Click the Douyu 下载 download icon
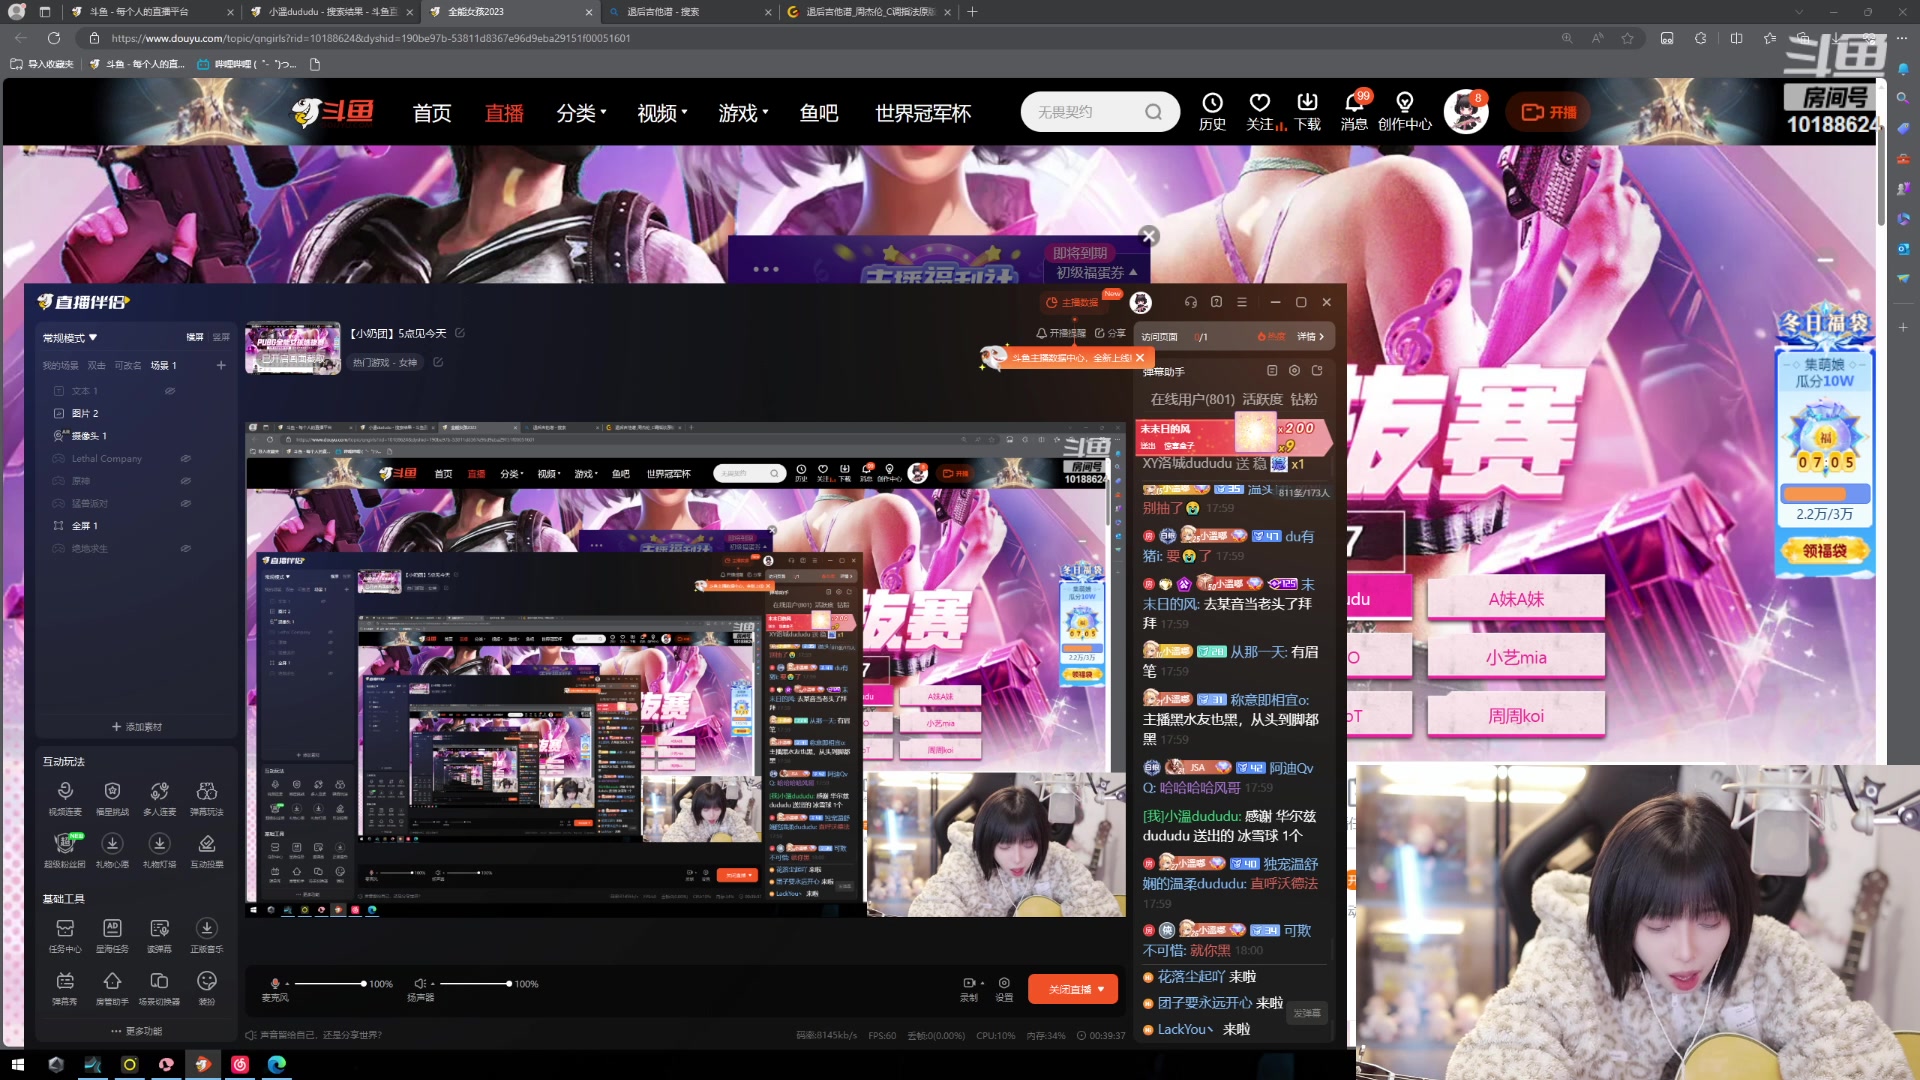Viewport: 1920px width, 1080px height. tap(1307, 112)
